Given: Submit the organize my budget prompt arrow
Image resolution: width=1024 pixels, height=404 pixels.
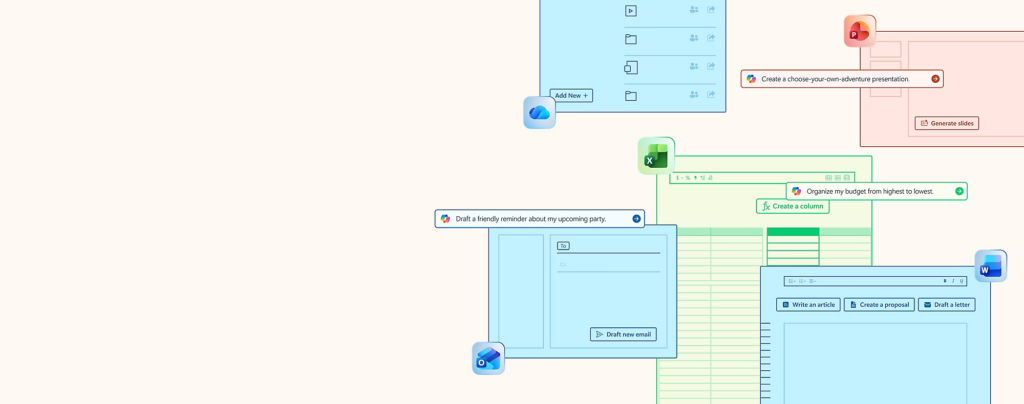Looking at the screenshot, I should pyautogui.click(x=959, y=191).
